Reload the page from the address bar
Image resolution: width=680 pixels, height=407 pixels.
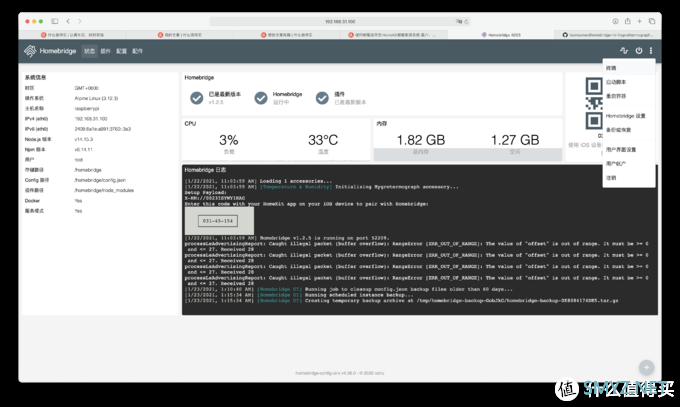coord(466,21)
